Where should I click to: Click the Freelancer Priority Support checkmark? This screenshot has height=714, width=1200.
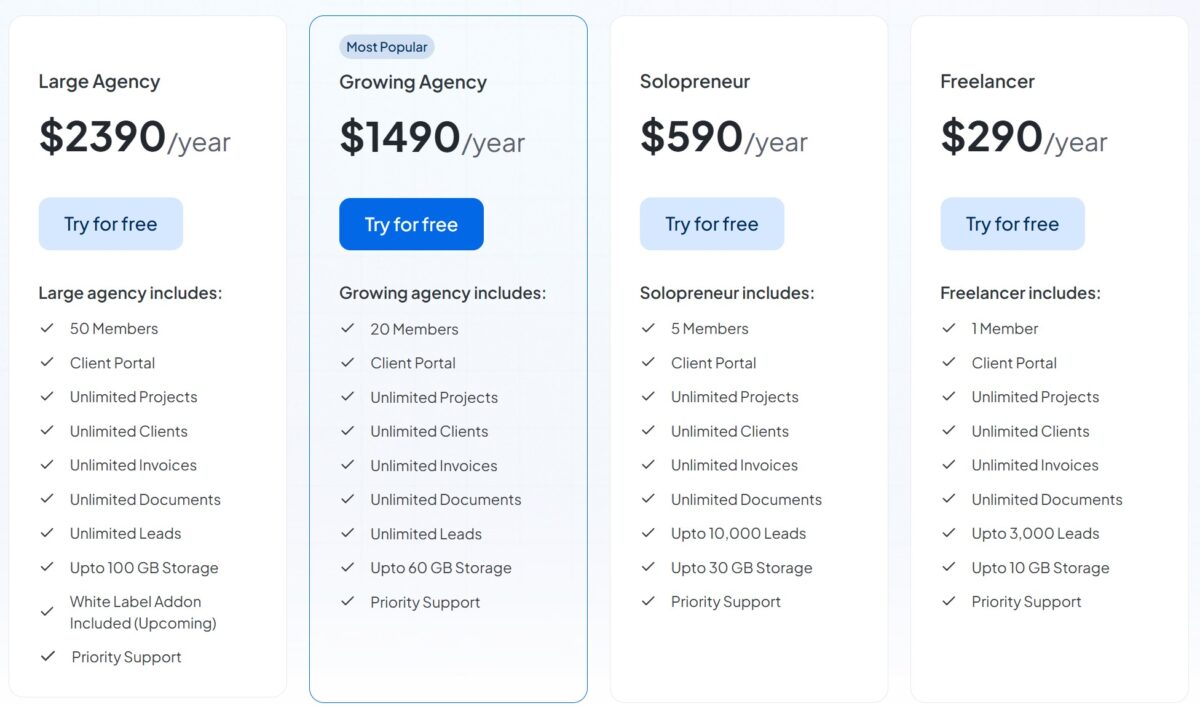click(949, 601)
